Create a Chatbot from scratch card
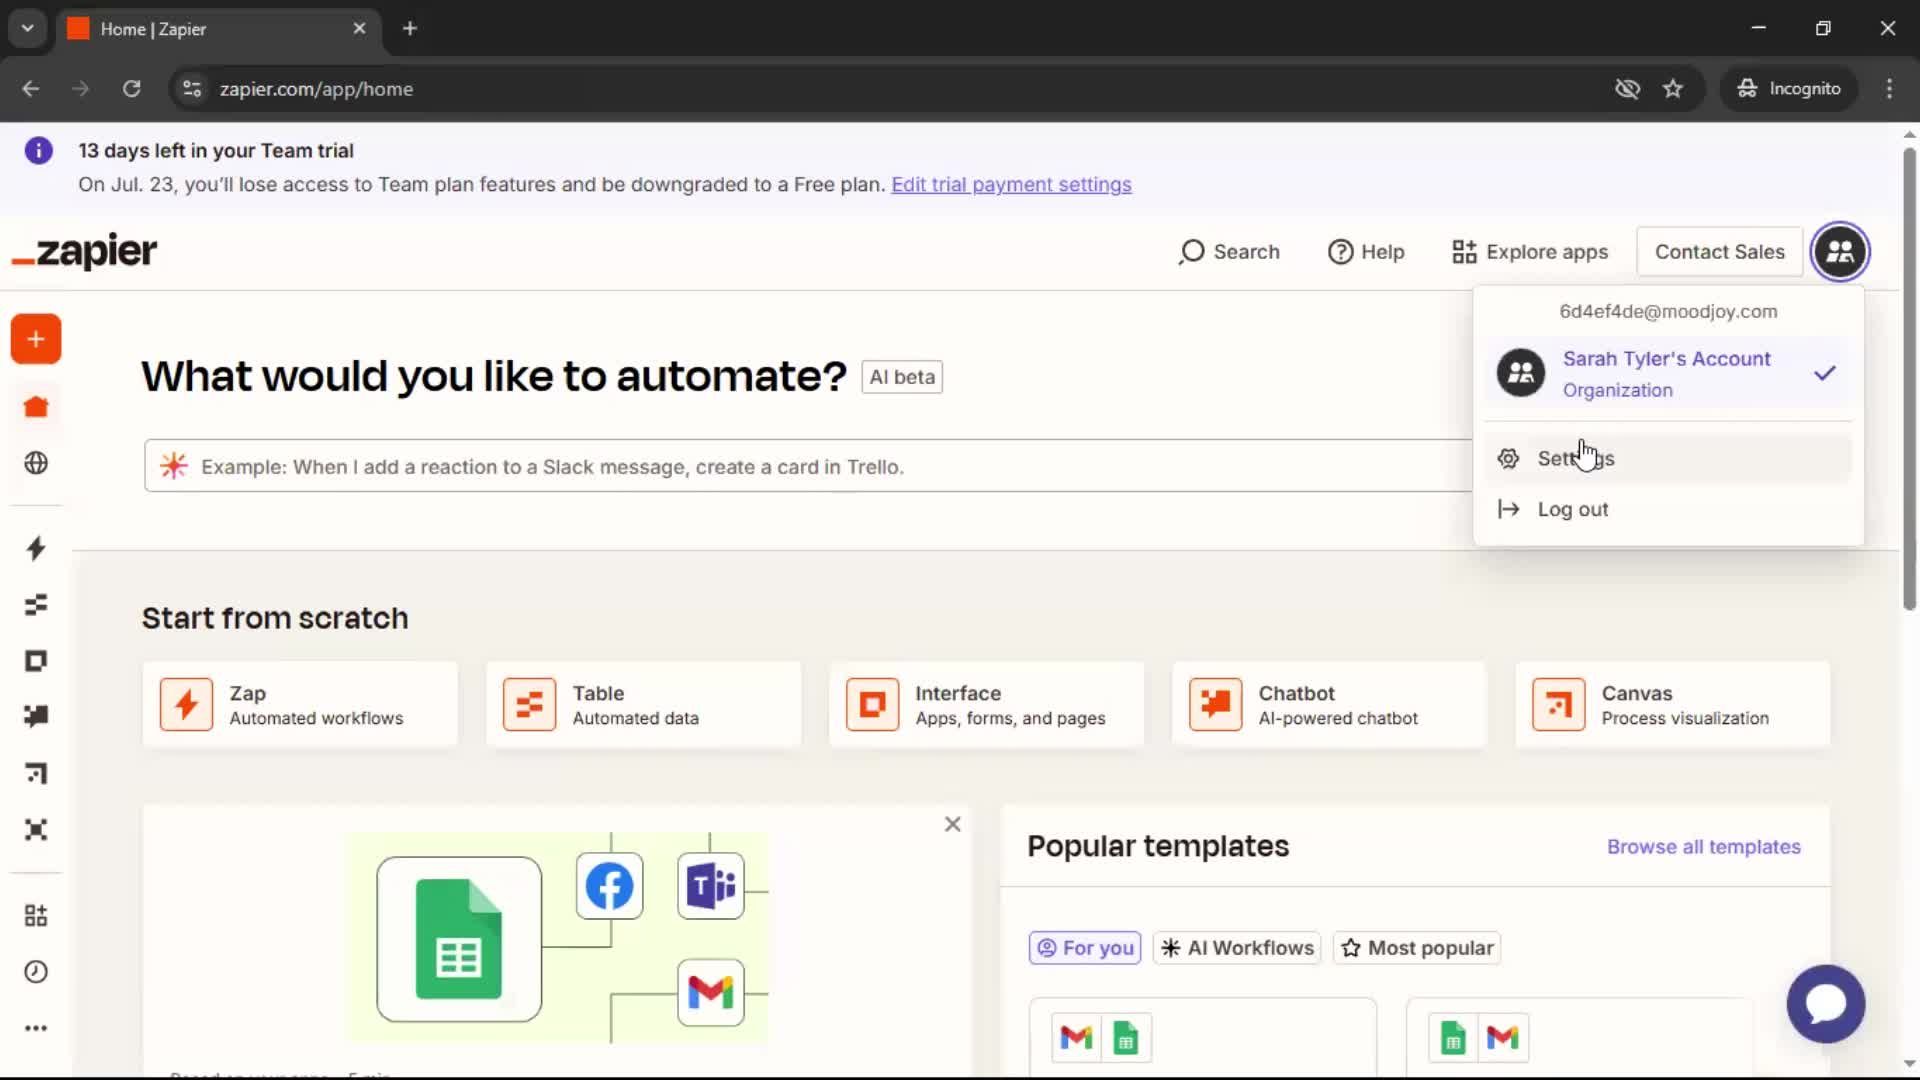This screenshot has height=1080, width=1920. click(1329, 705)
